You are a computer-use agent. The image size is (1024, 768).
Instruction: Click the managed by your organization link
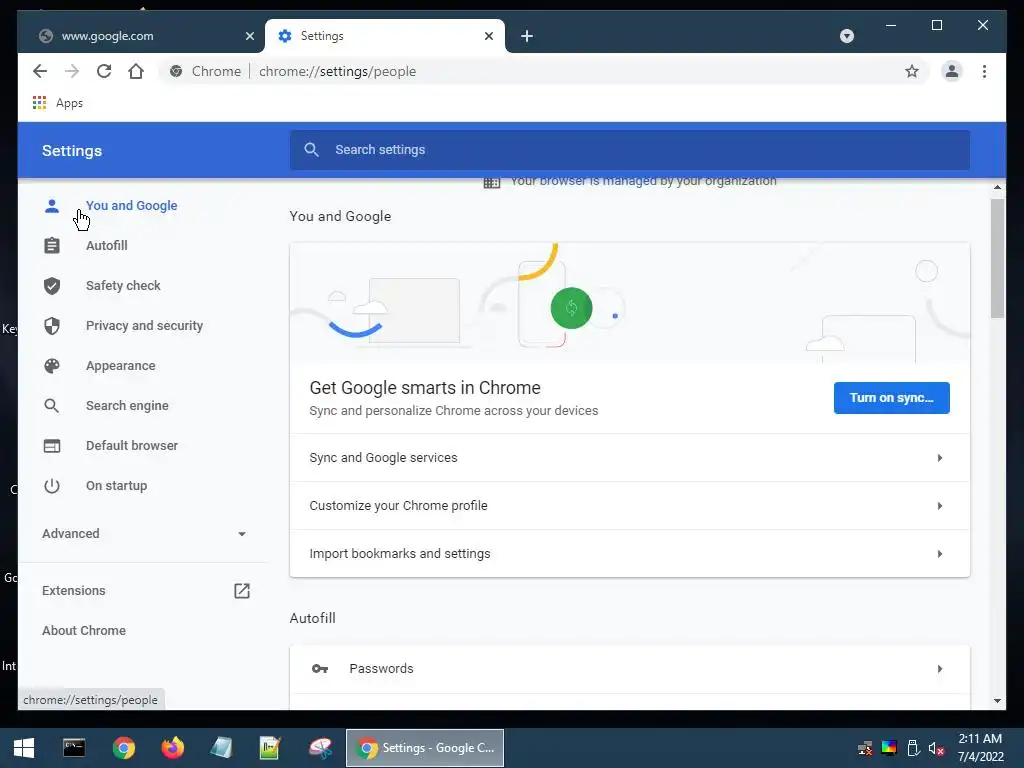[598, 181]
